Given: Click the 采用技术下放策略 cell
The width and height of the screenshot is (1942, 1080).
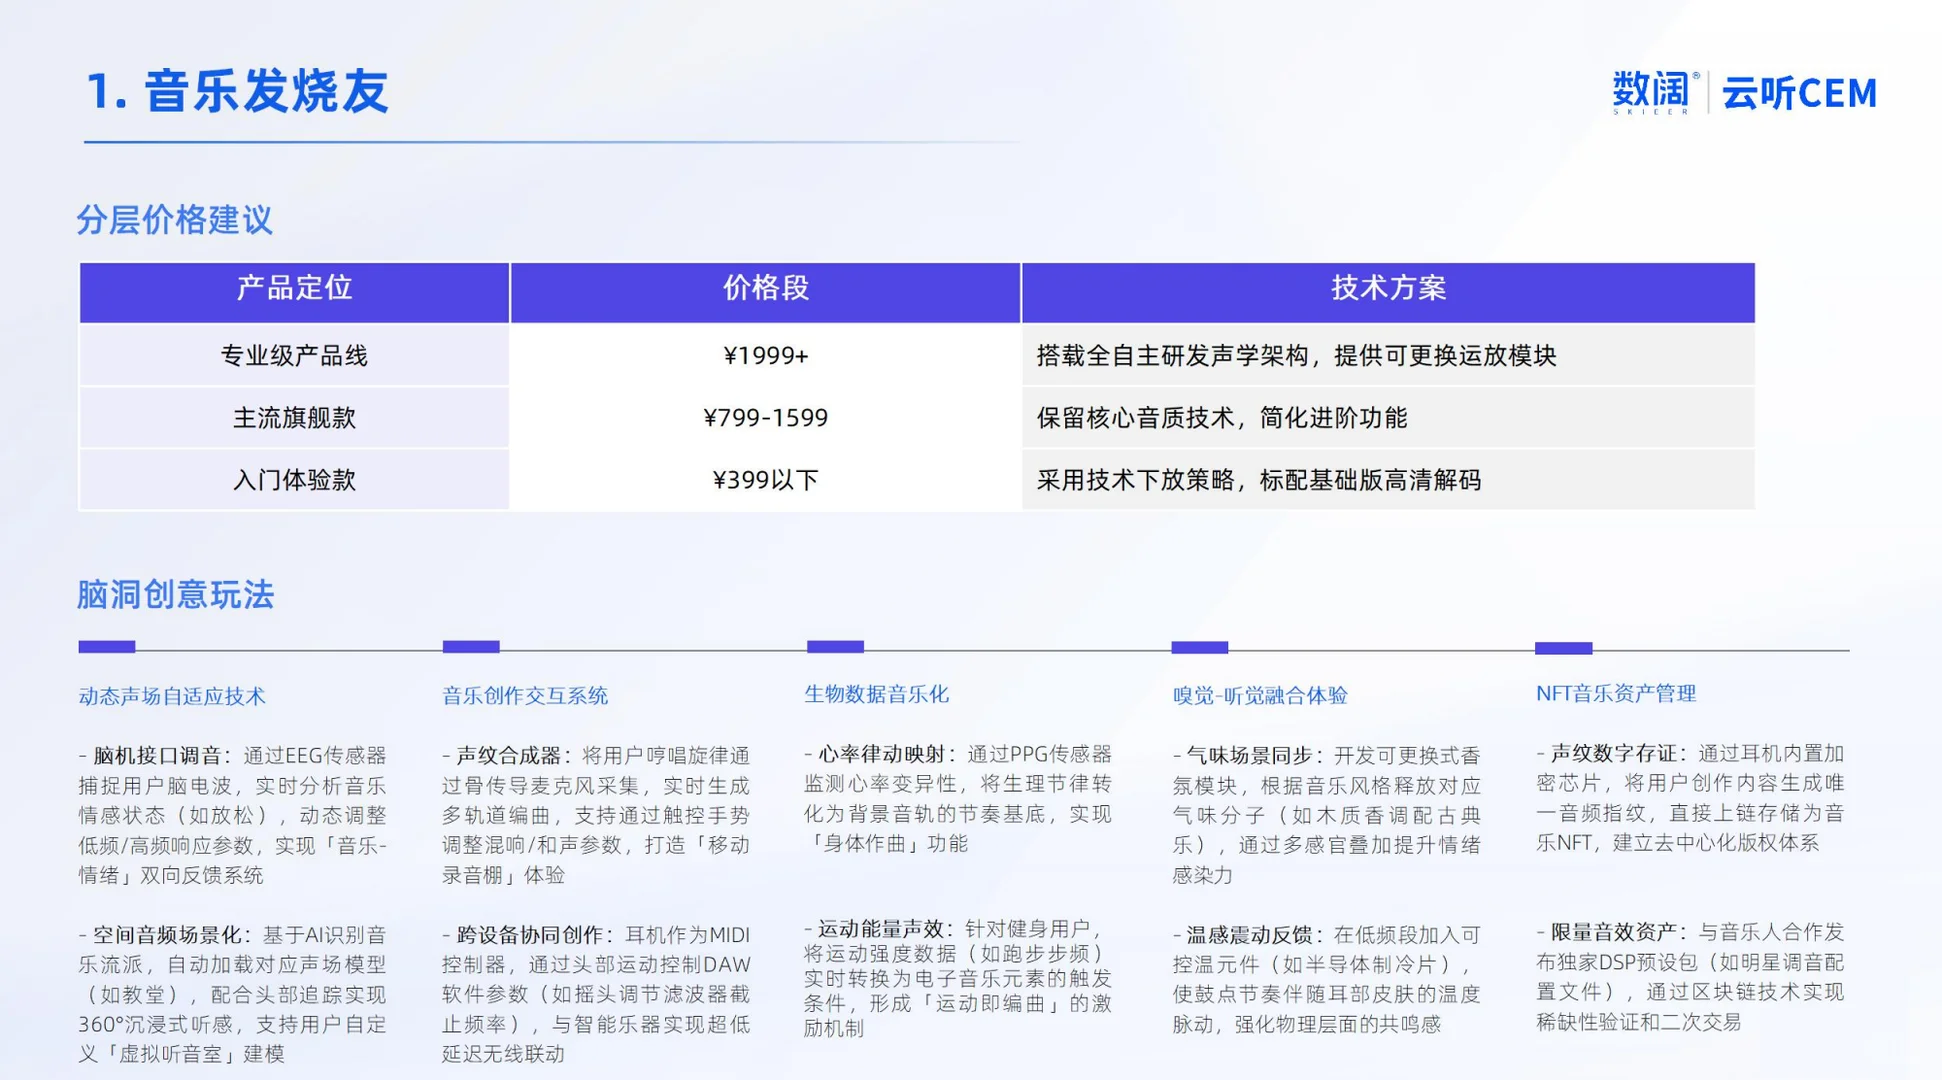Looking at the screenshot, I should 1388,479.
